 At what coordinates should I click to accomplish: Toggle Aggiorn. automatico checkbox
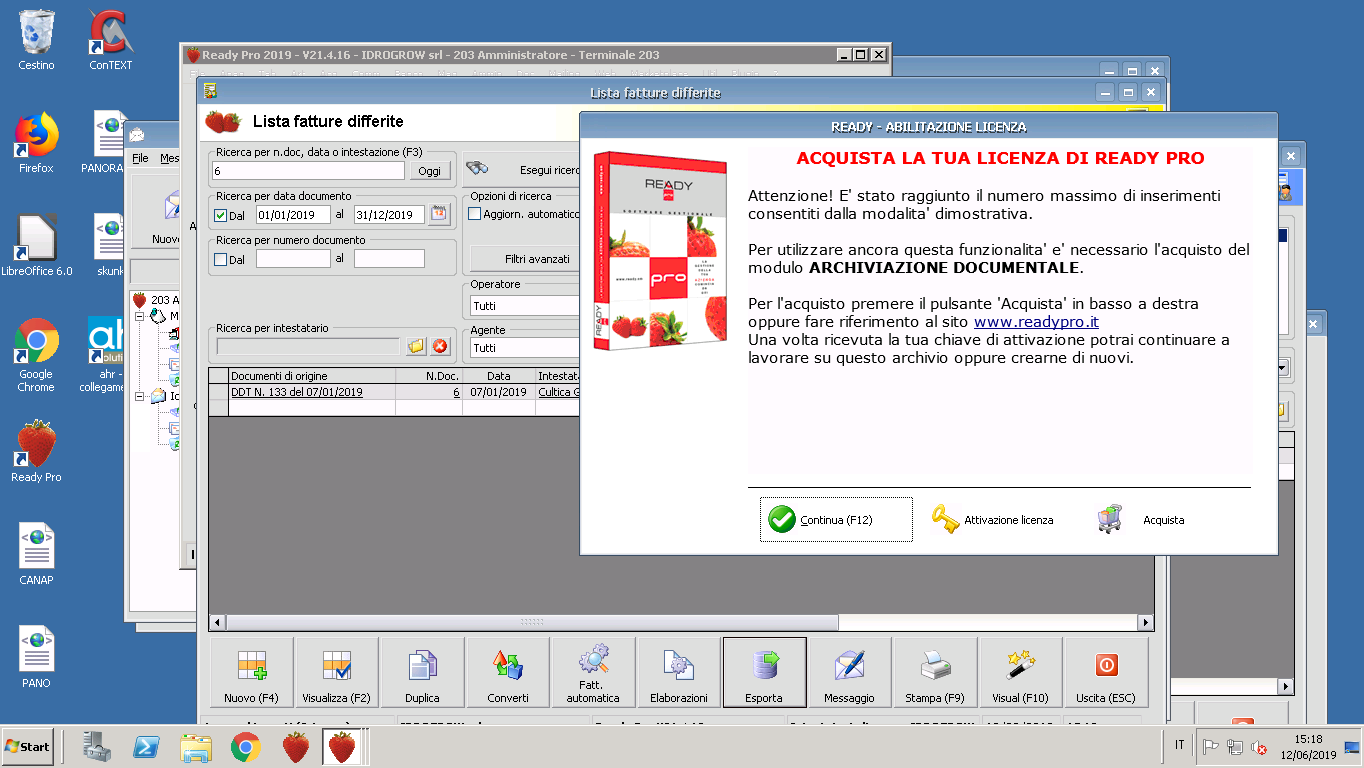pos(475,214)
